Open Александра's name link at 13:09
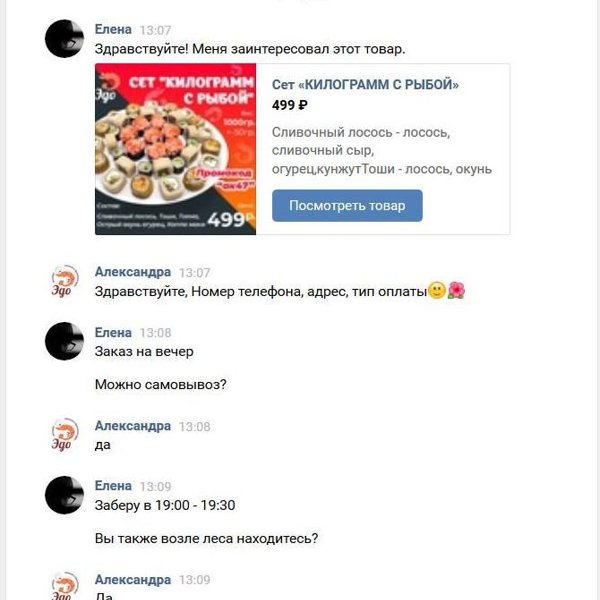This screenshot has height=600, width=600. tap(132, 580)
